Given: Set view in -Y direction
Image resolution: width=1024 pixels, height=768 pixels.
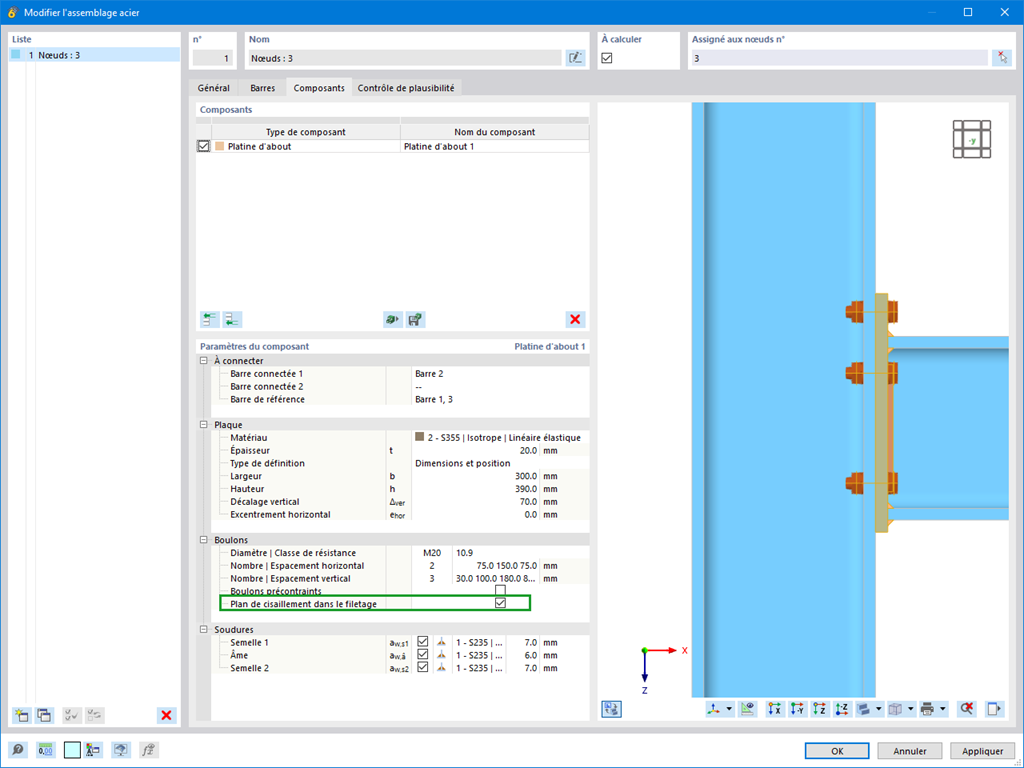Looking at the screenshot, I should 797,709.
